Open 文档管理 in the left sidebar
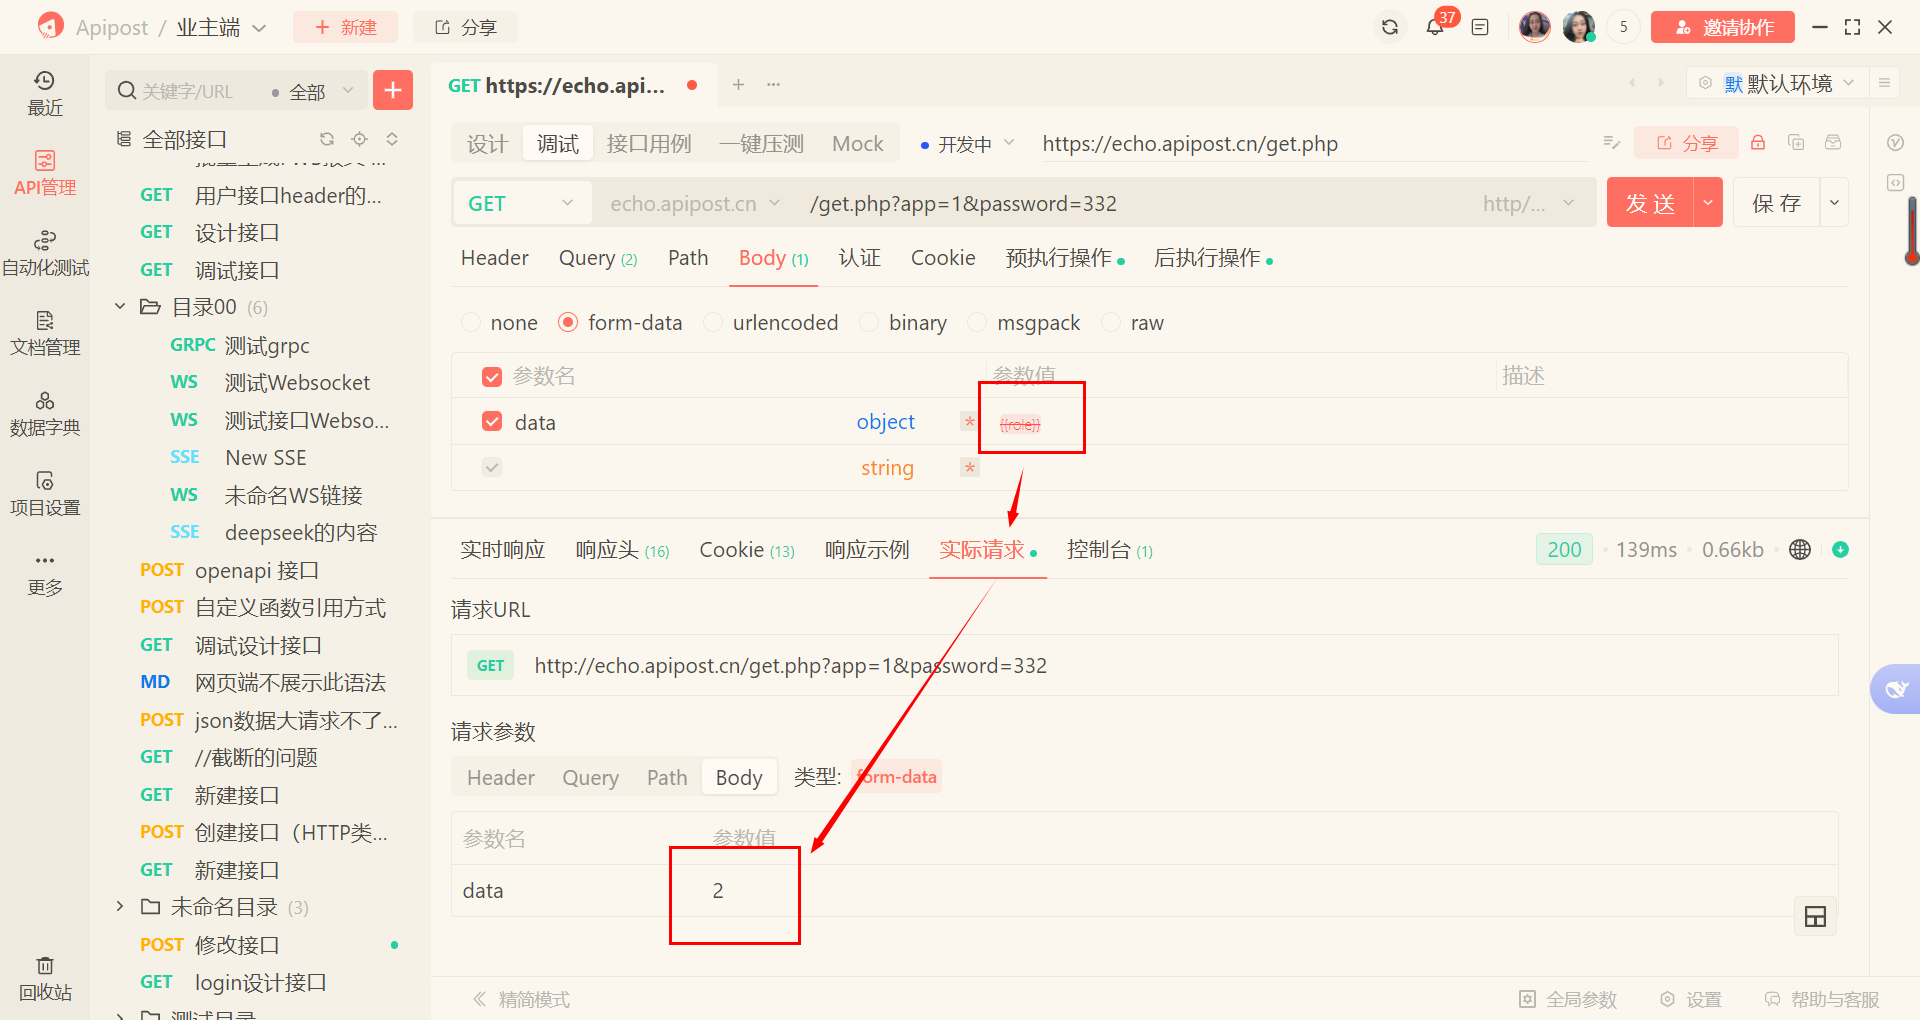This screenshot has height=1020, width=1920. coord(45,333)
